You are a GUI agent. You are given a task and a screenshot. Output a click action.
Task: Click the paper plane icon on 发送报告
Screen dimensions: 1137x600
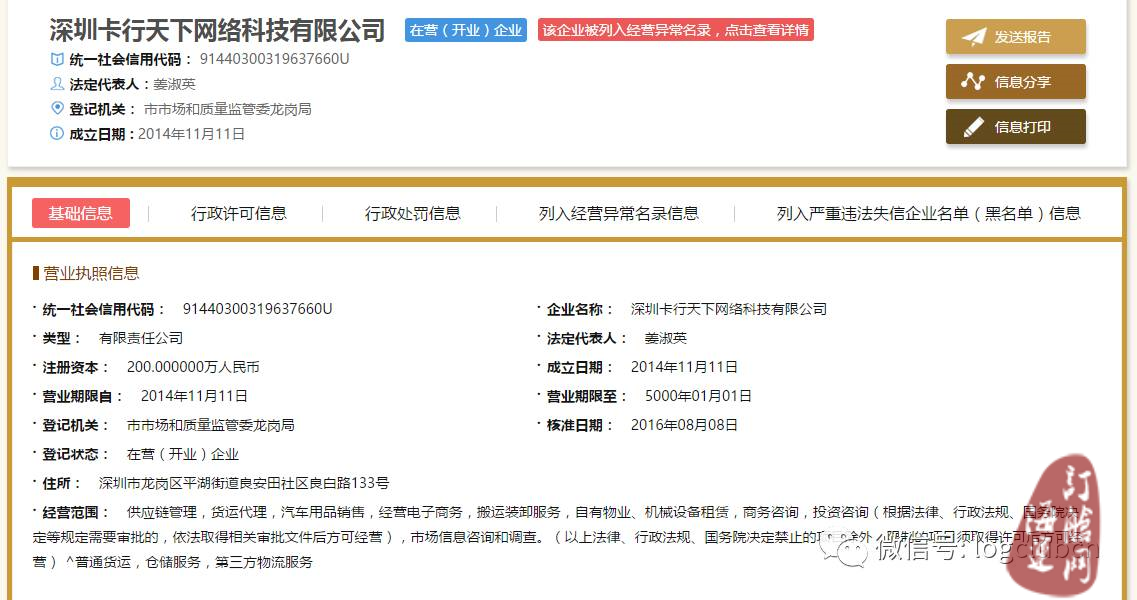tap(973, 37)
